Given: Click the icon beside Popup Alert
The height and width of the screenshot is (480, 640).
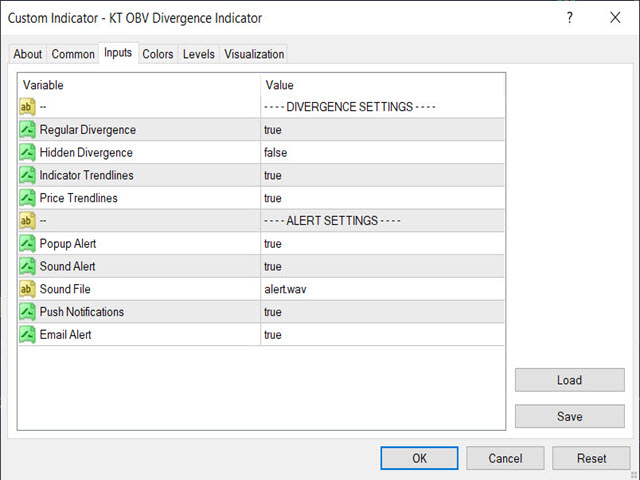Looking at the screenshot, I should (x=27, y=244).
